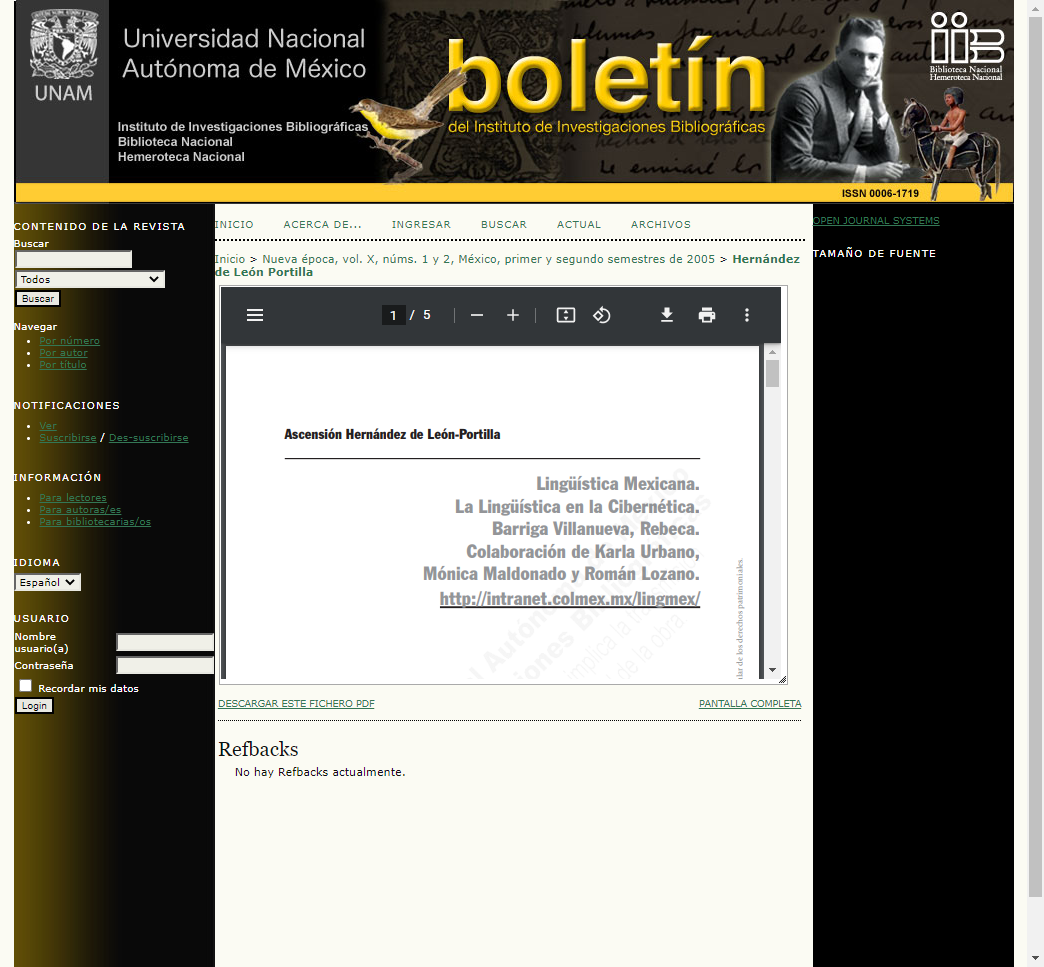Image resolution: width=1044 pixels, height=967 pixels.
Task: Click the PDF page number field
Action: 393,315
